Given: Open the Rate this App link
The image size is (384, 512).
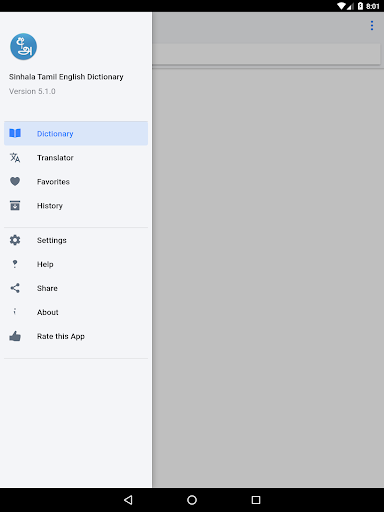Looking at the screenshot, I should pyautogui.click(x=76, y=336).
